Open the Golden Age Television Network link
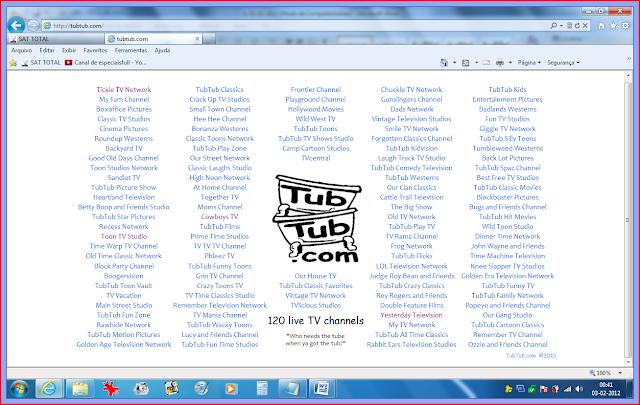640x405 pixels. [x=124, y=344]
